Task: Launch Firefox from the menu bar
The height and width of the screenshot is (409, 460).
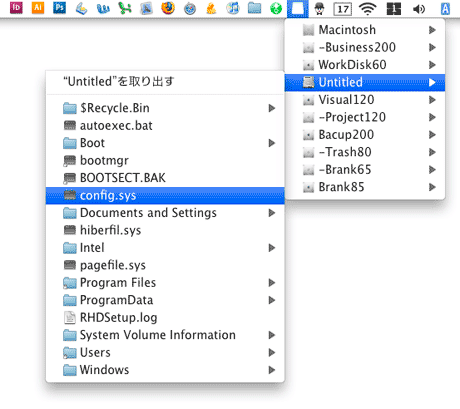Action: coord(168,8)
